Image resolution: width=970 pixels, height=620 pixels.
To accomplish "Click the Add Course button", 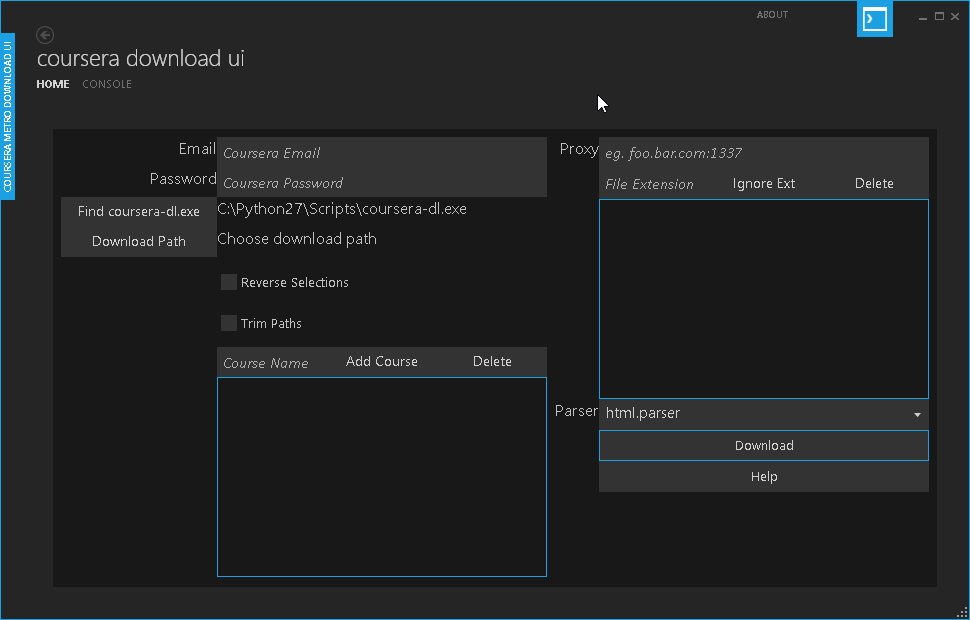I will [382, 361].
